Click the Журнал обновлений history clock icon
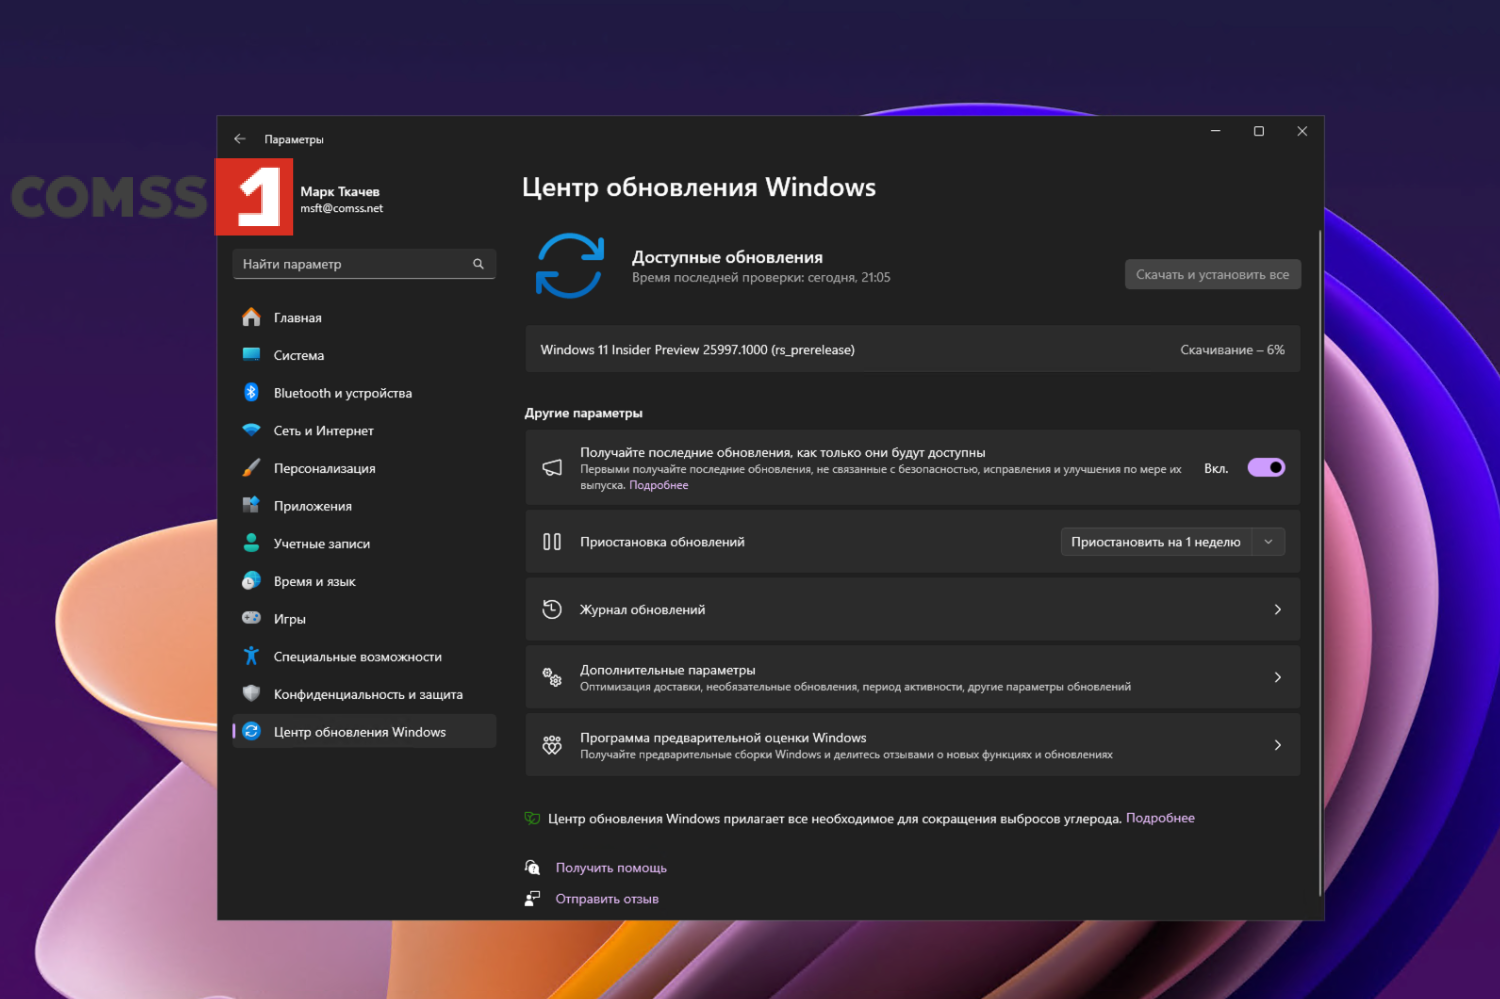1500x999 pixels. [x=552, y=609]
